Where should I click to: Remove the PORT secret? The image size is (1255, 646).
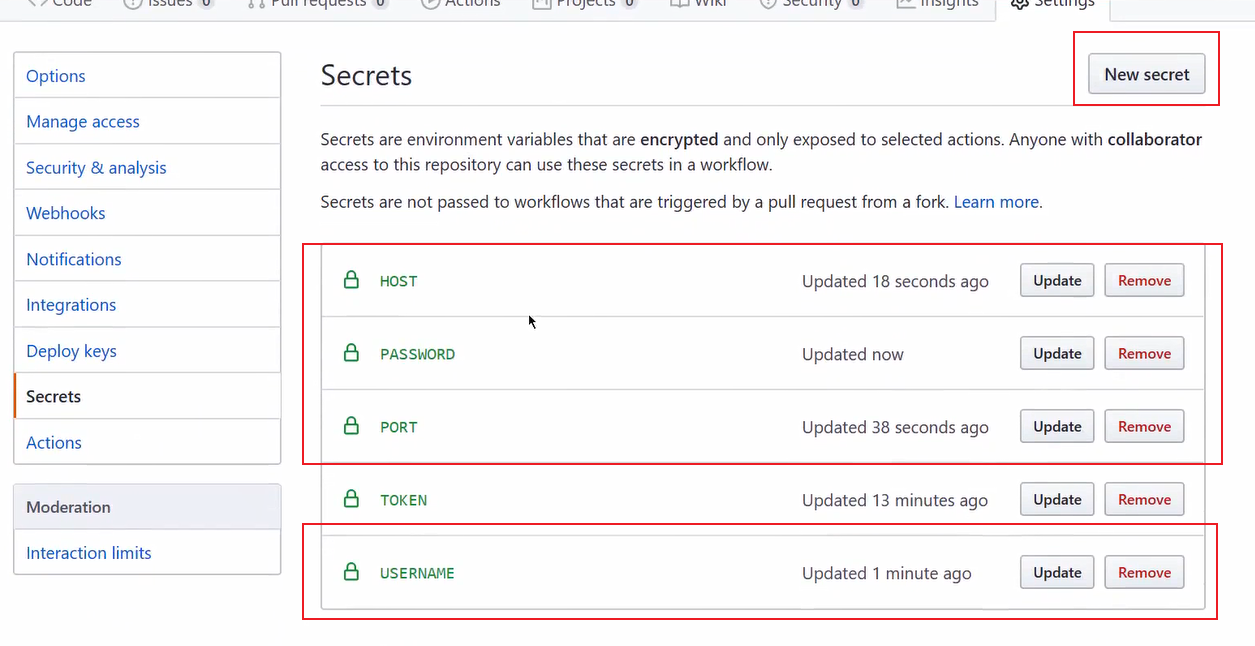tap(1144, 427)
